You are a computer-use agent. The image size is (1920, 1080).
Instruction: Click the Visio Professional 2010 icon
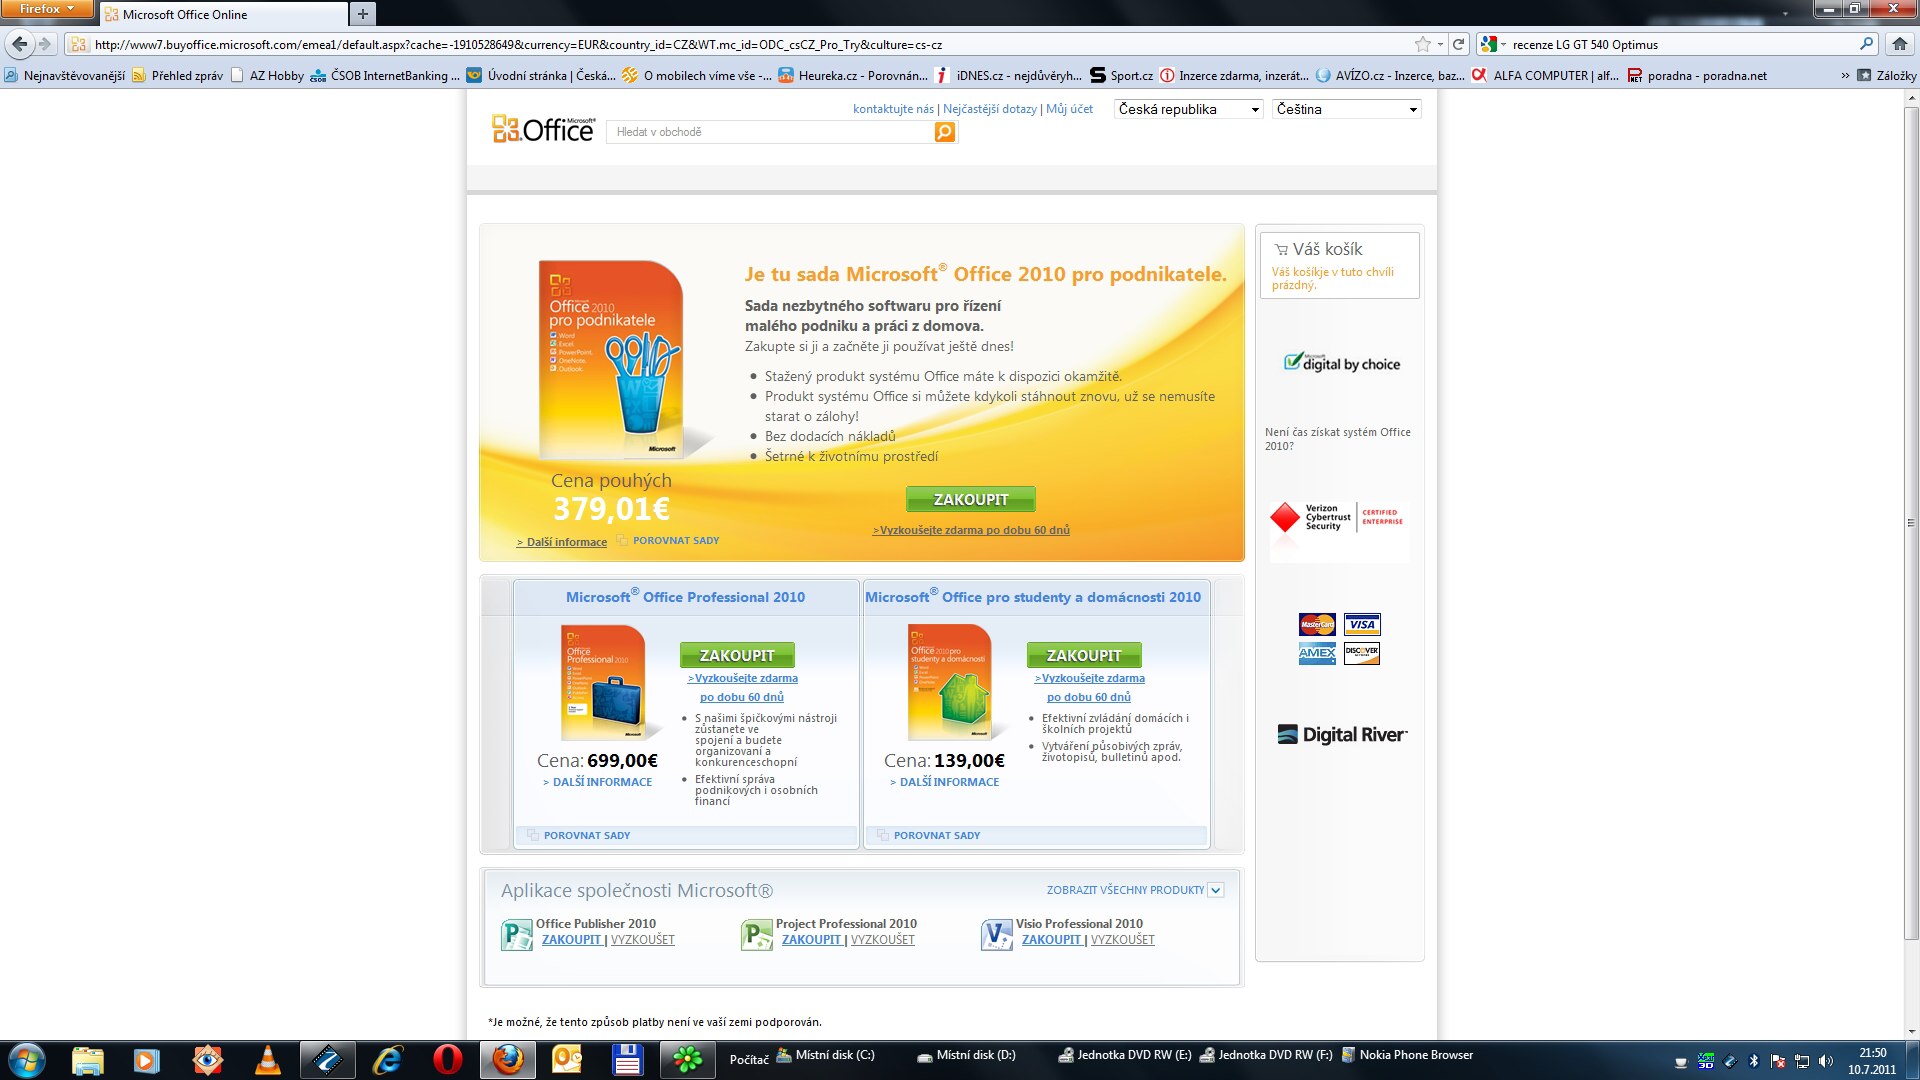[996, 935]
